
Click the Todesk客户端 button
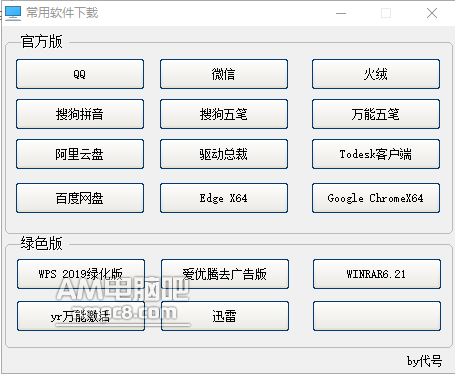click(376, 154)
